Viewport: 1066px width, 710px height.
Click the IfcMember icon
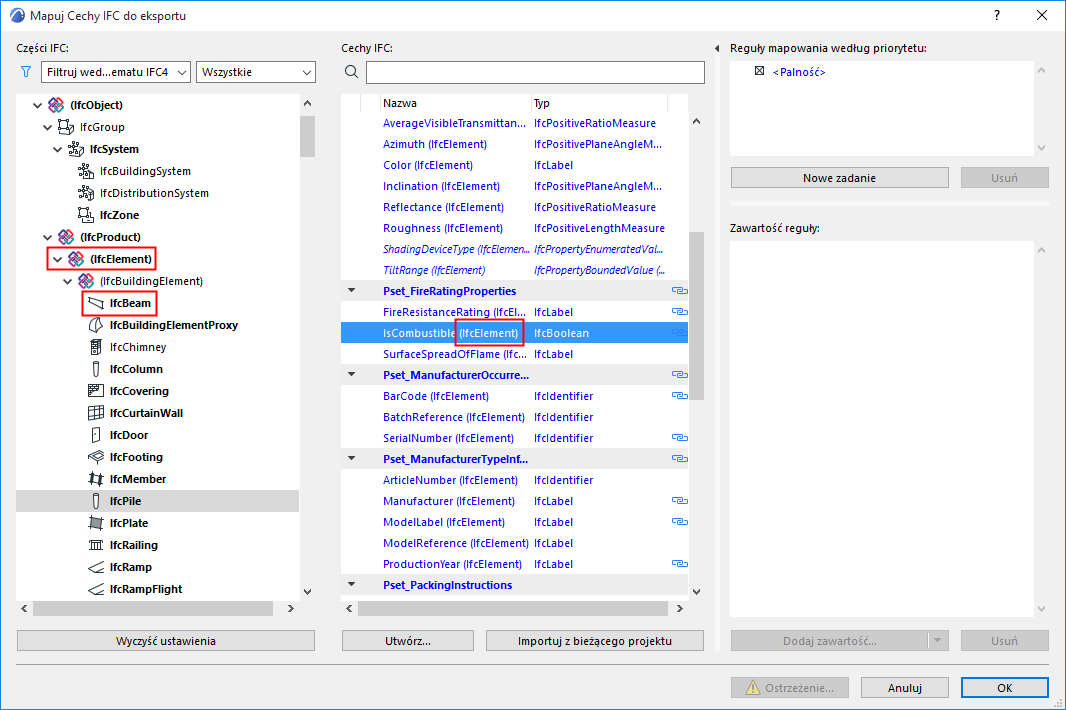[96, 479]
